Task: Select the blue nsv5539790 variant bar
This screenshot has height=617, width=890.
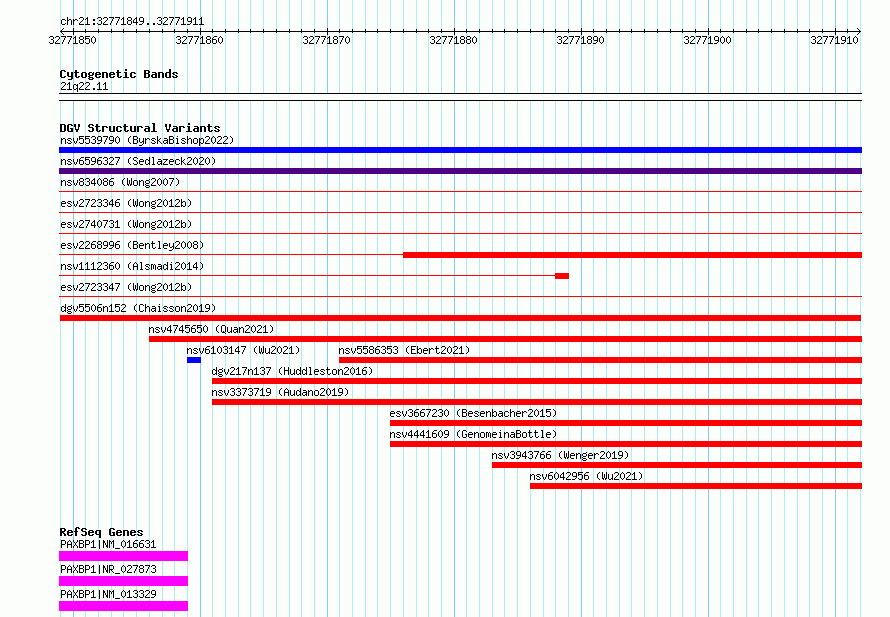Action: click(x=460, y=150)
